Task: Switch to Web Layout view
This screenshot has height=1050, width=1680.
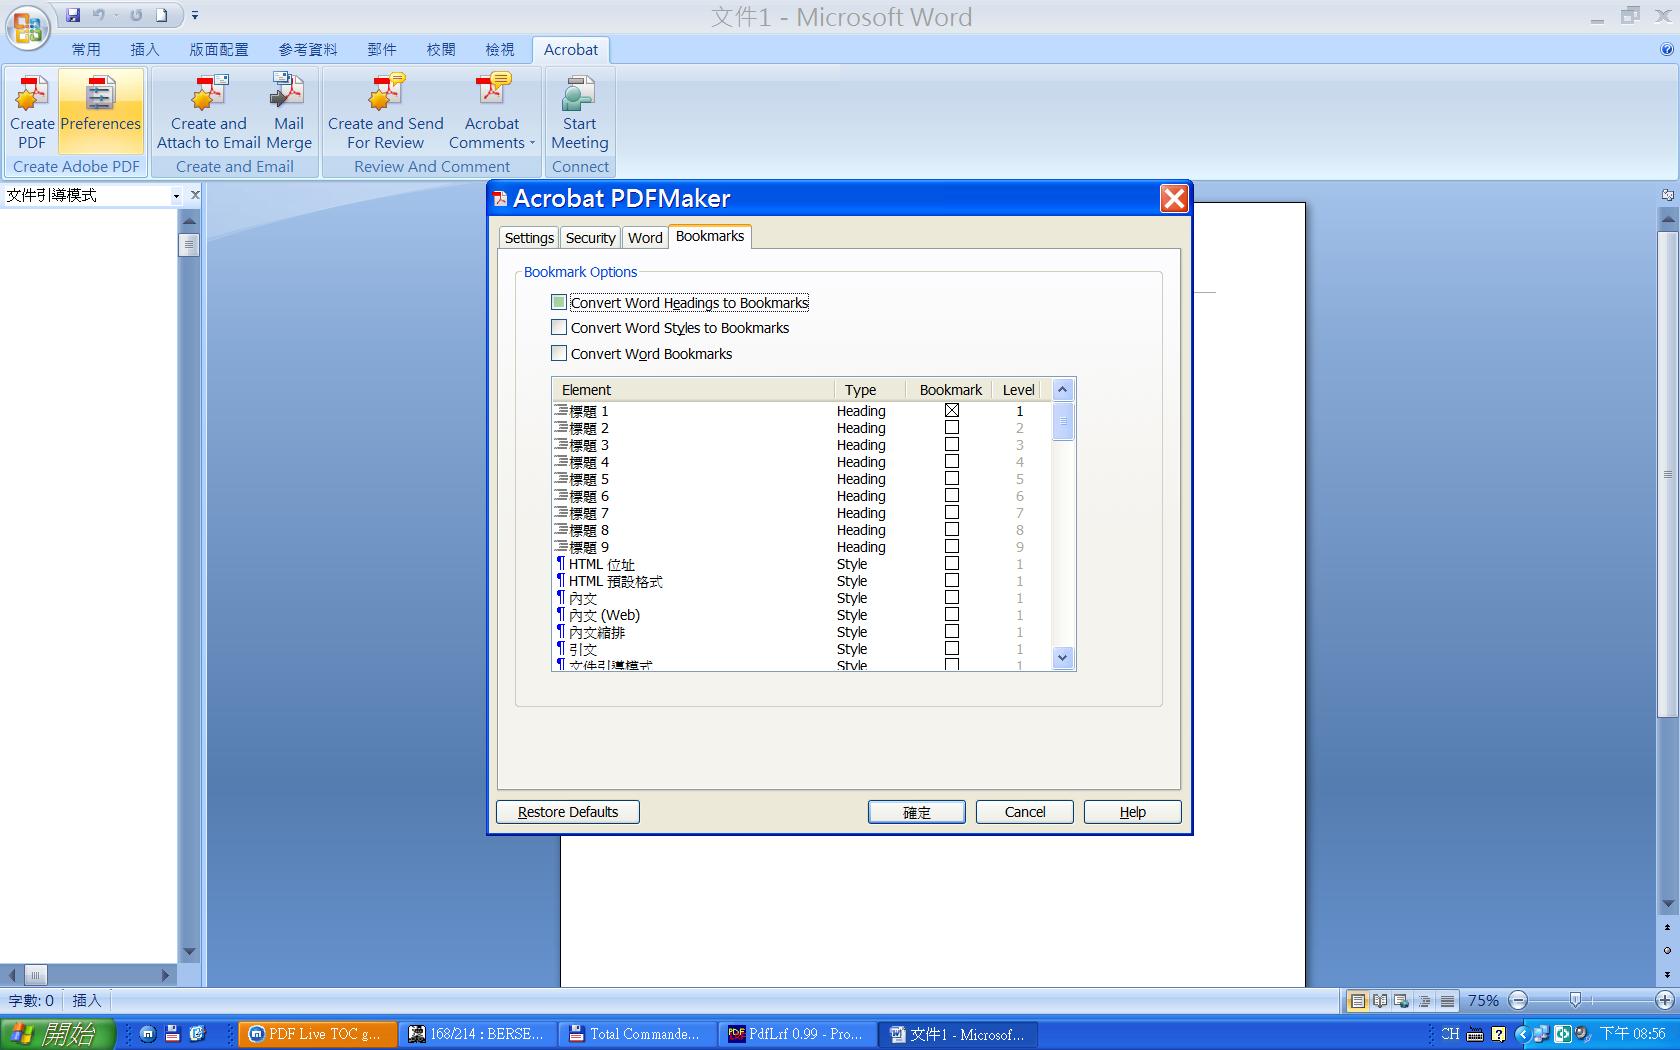Action: click(1402, 1000)
